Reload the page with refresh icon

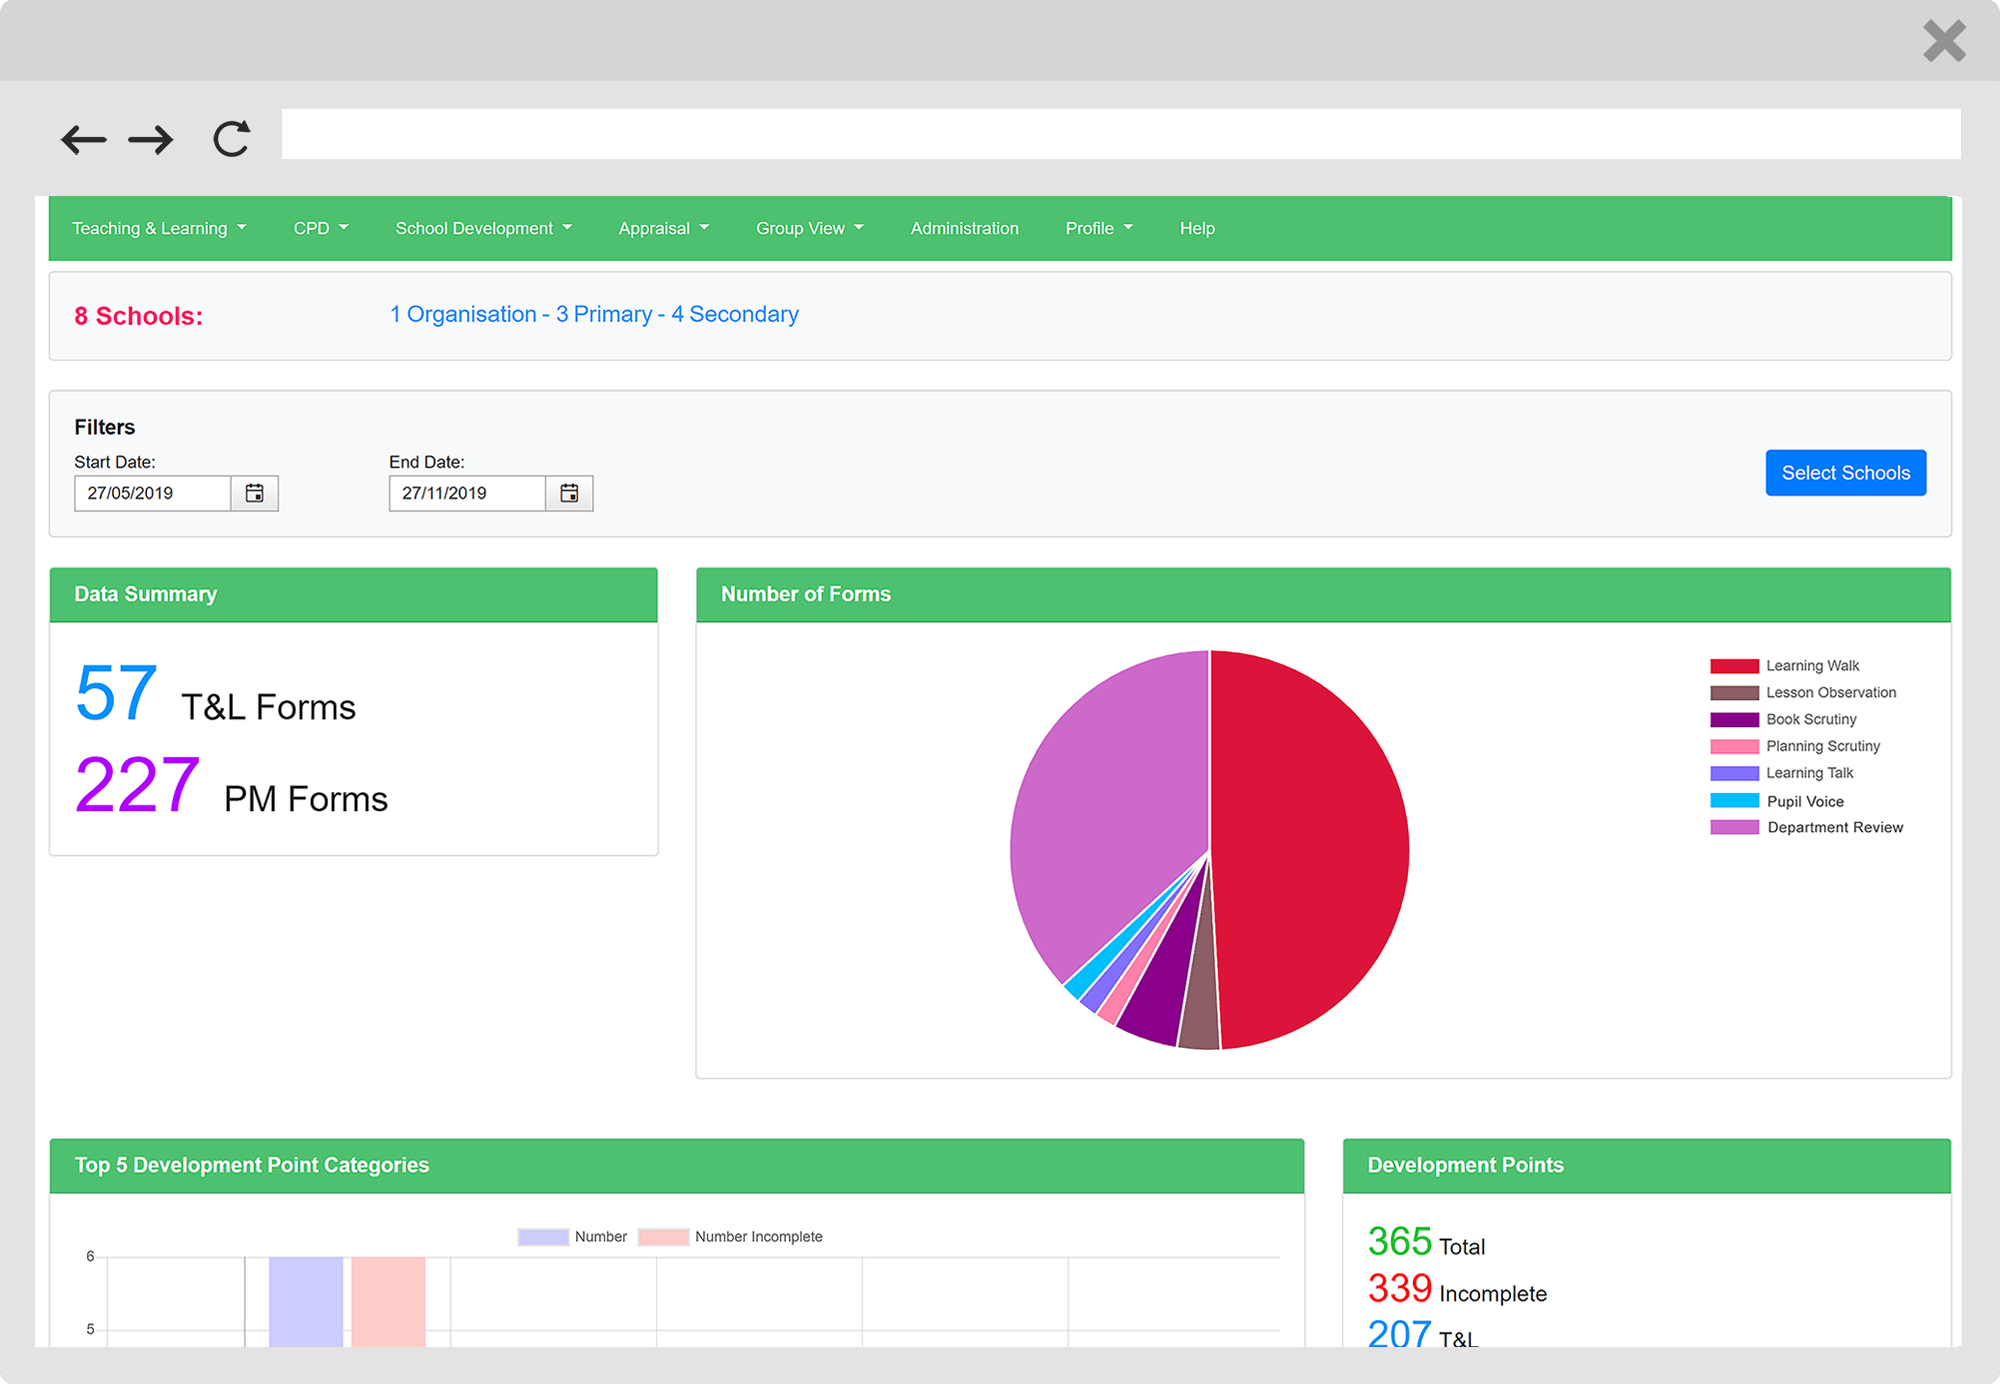coord(231,139)
